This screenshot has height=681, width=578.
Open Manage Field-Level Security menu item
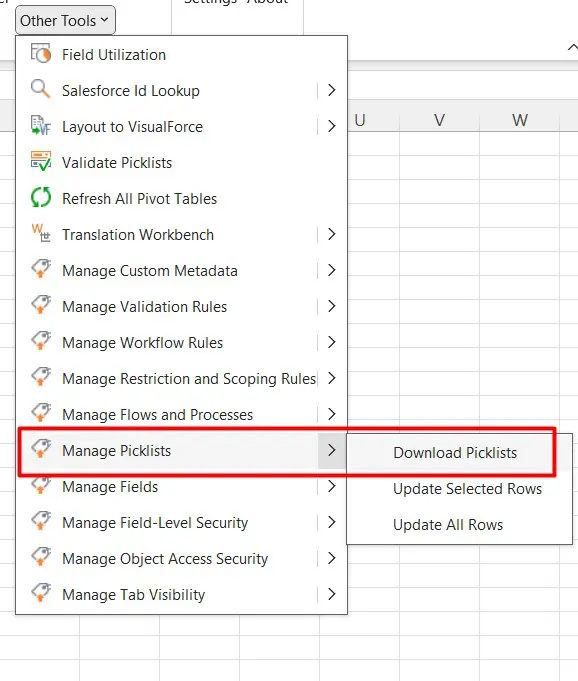[182, 522]
